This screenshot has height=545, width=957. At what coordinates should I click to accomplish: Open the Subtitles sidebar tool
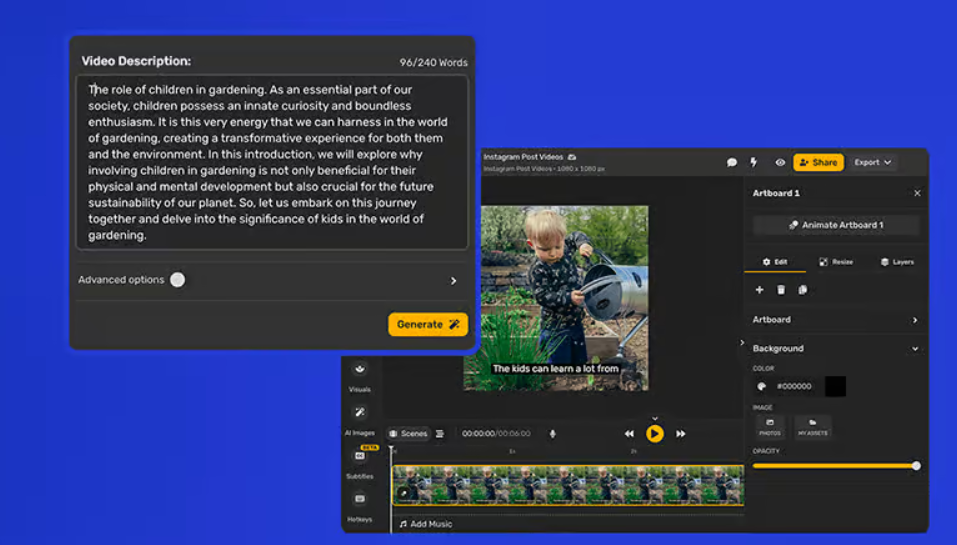click(360, 458)
